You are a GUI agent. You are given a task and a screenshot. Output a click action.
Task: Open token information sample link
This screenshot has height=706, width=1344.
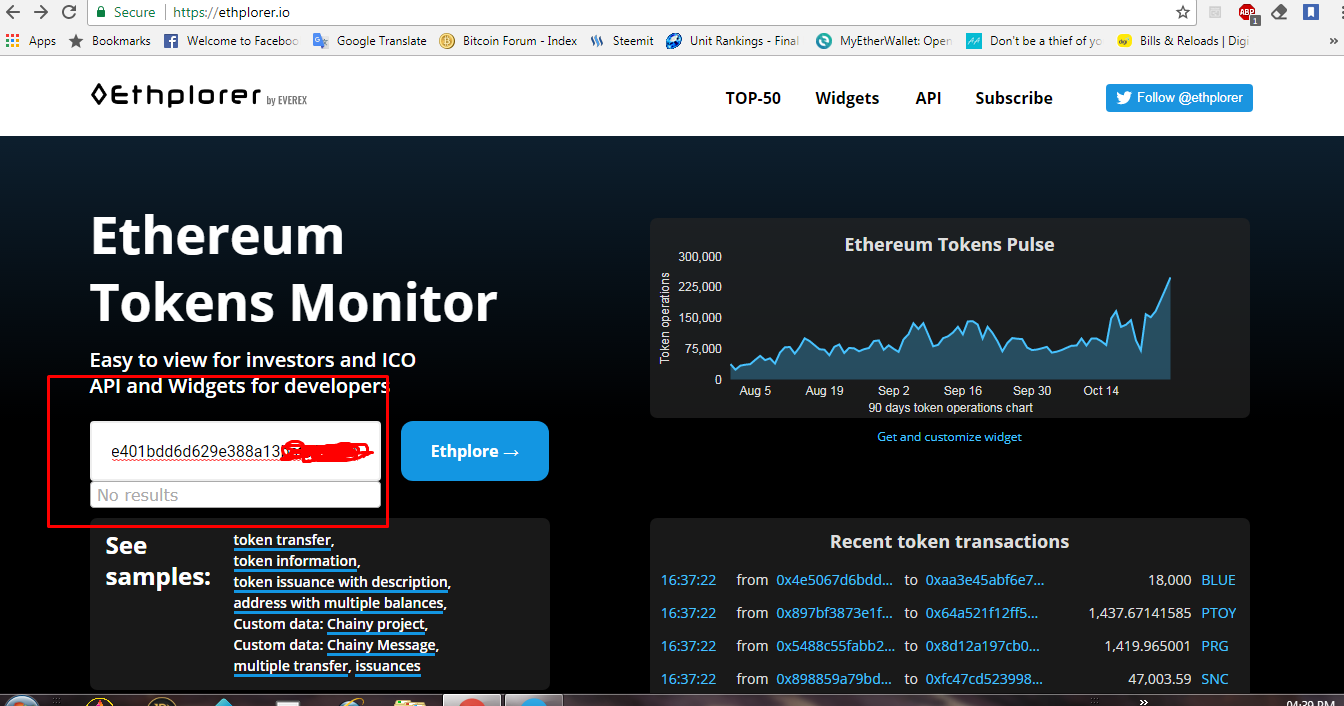[295, 561]
